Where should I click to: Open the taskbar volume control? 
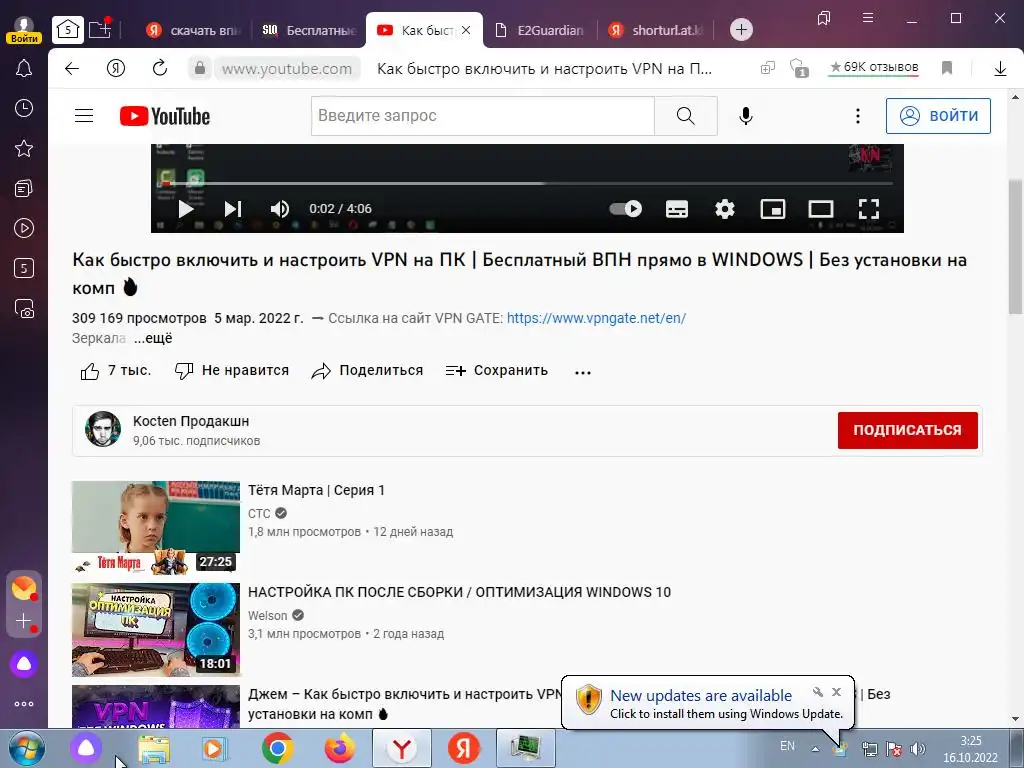(917, 749)
